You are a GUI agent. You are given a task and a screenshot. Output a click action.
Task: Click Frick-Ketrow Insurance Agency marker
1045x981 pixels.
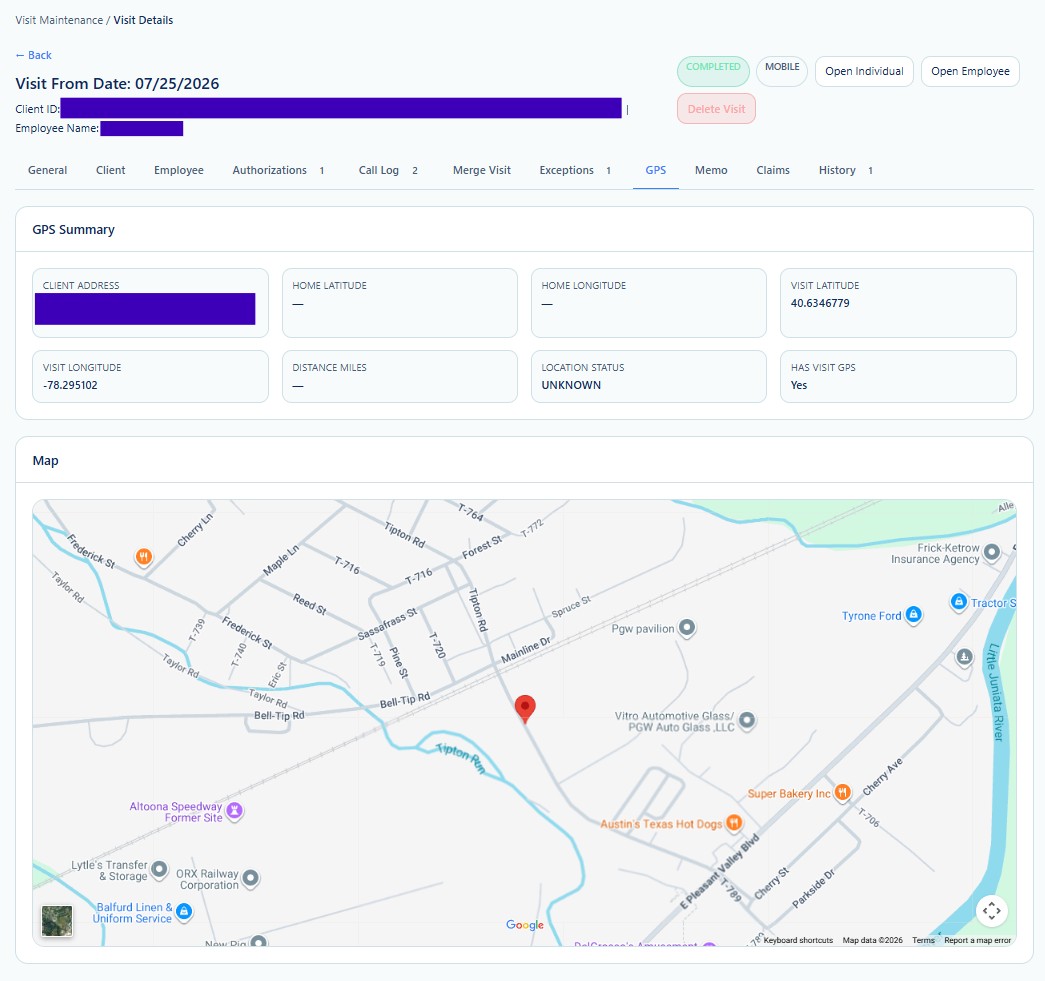click(992, 552)
